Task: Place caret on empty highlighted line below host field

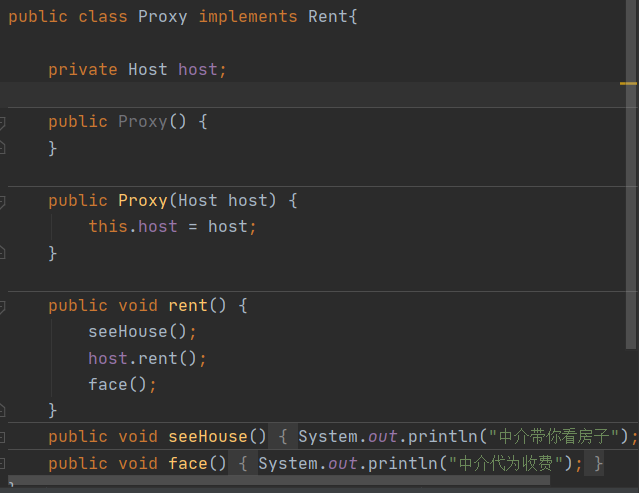Action: pyautogui.click(x=313, y=95)
